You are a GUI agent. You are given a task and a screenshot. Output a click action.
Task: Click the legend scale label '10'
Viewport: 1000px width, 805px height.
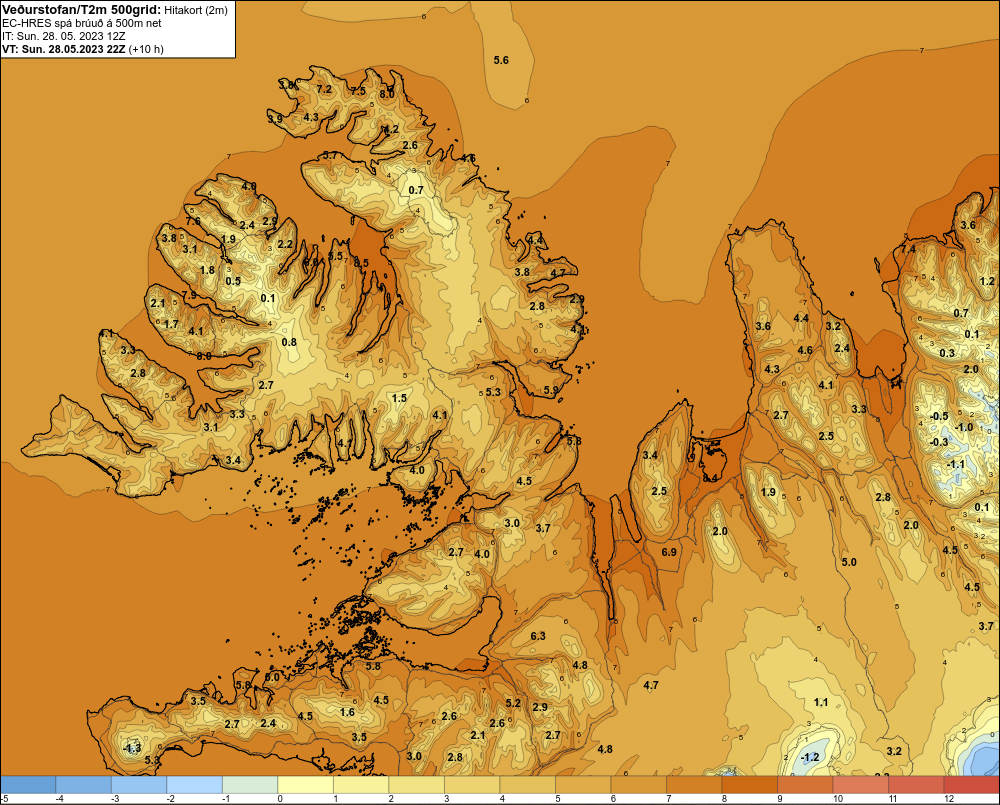coord(837,799)
